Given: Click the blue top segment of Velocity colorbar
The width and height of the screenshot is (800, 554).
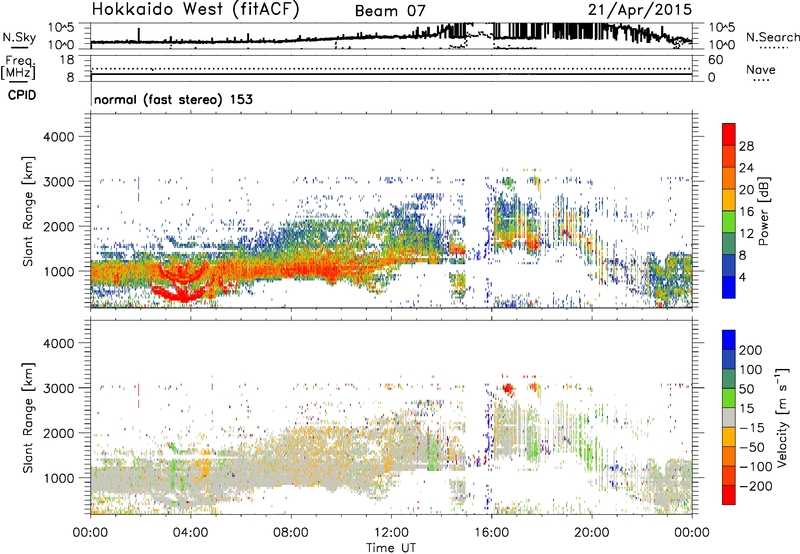Looking at the screenshot, I should [x=729, y=340].
